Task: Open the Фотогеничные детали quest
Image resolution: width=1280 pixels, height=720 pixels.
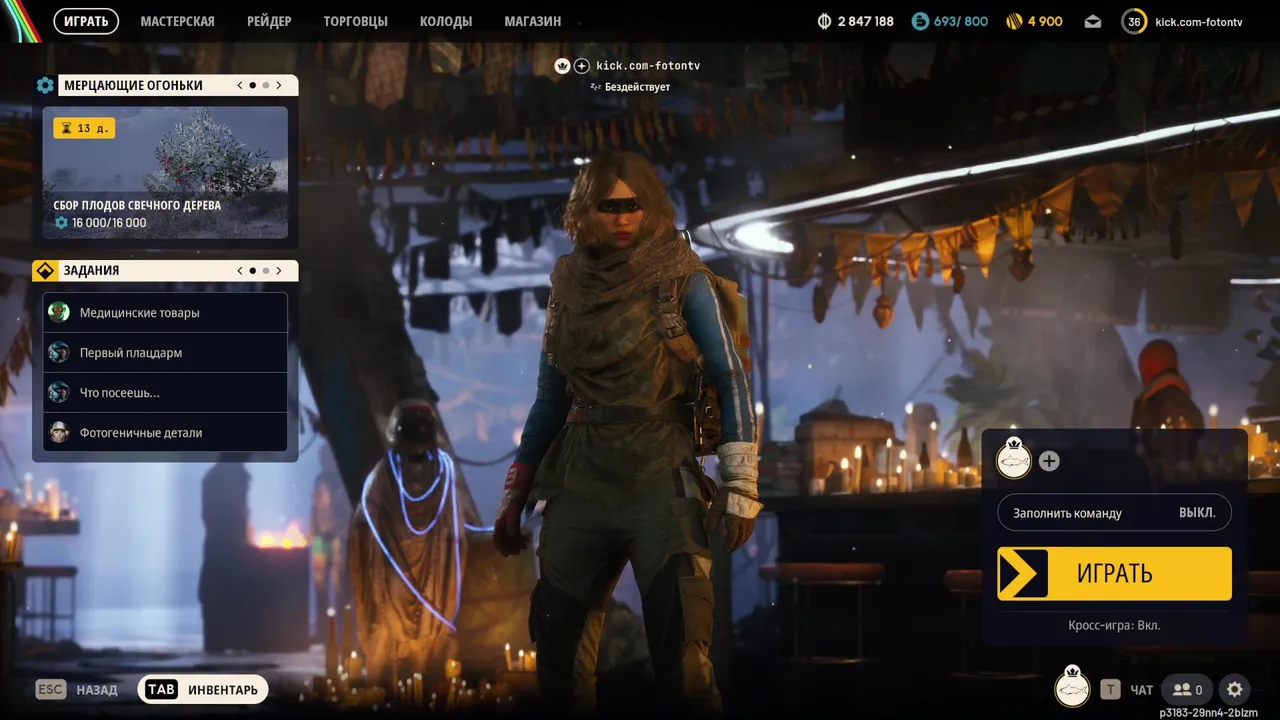Action: 165,432
